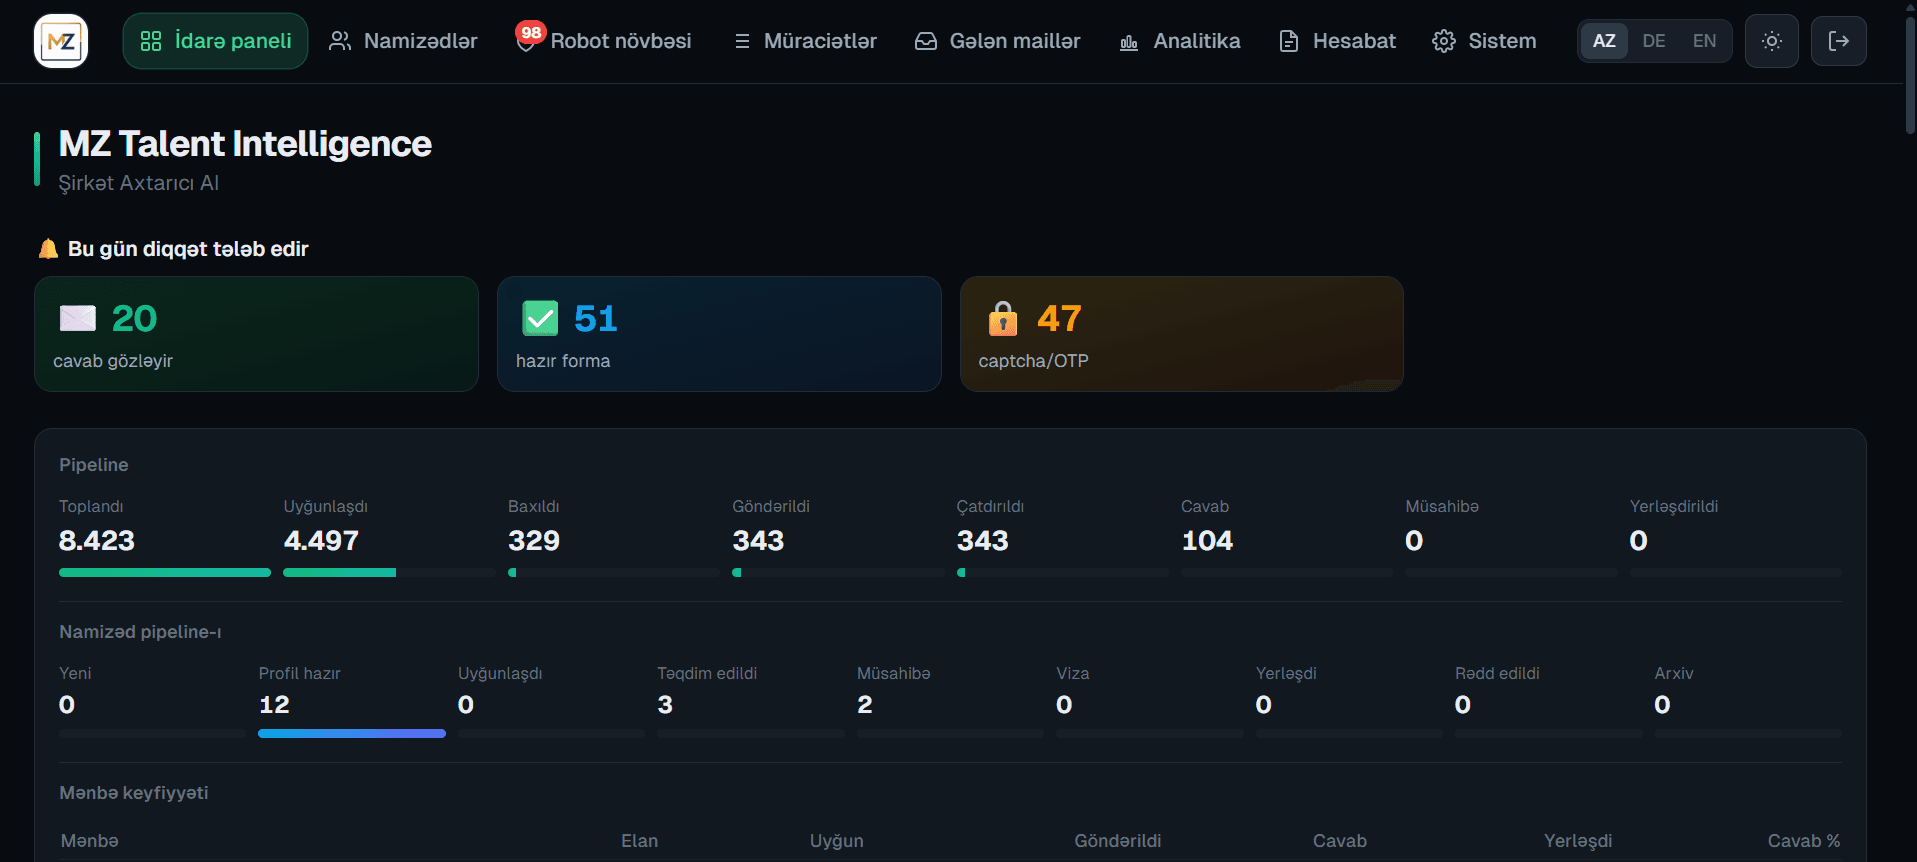Go to Robot növbəsi page
This screenshot has height=862, width=1917.
(605, 41)
